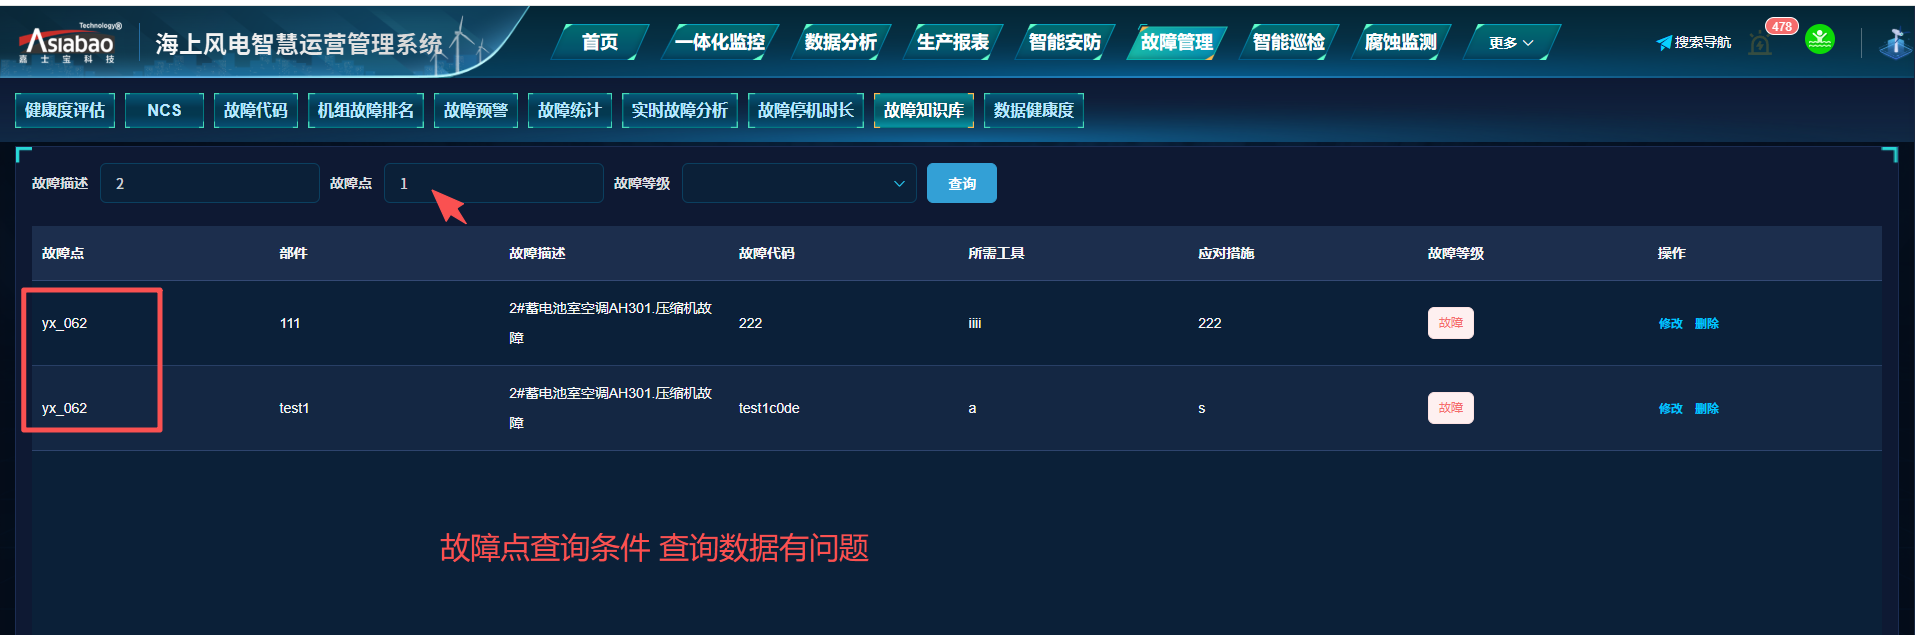Screen dimensions: 1915x635
Task: Click the wind turbine avatar icon
Action: click(1894, 43)
